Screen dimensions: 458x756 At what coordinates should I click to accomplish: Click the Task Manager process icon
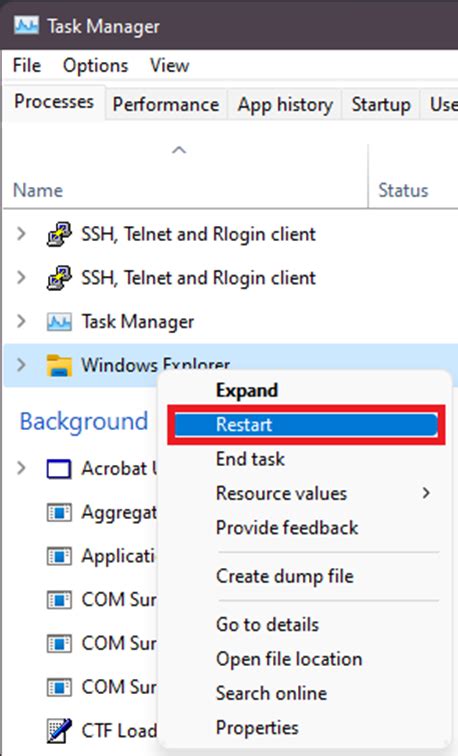click(x=59, y=322)
